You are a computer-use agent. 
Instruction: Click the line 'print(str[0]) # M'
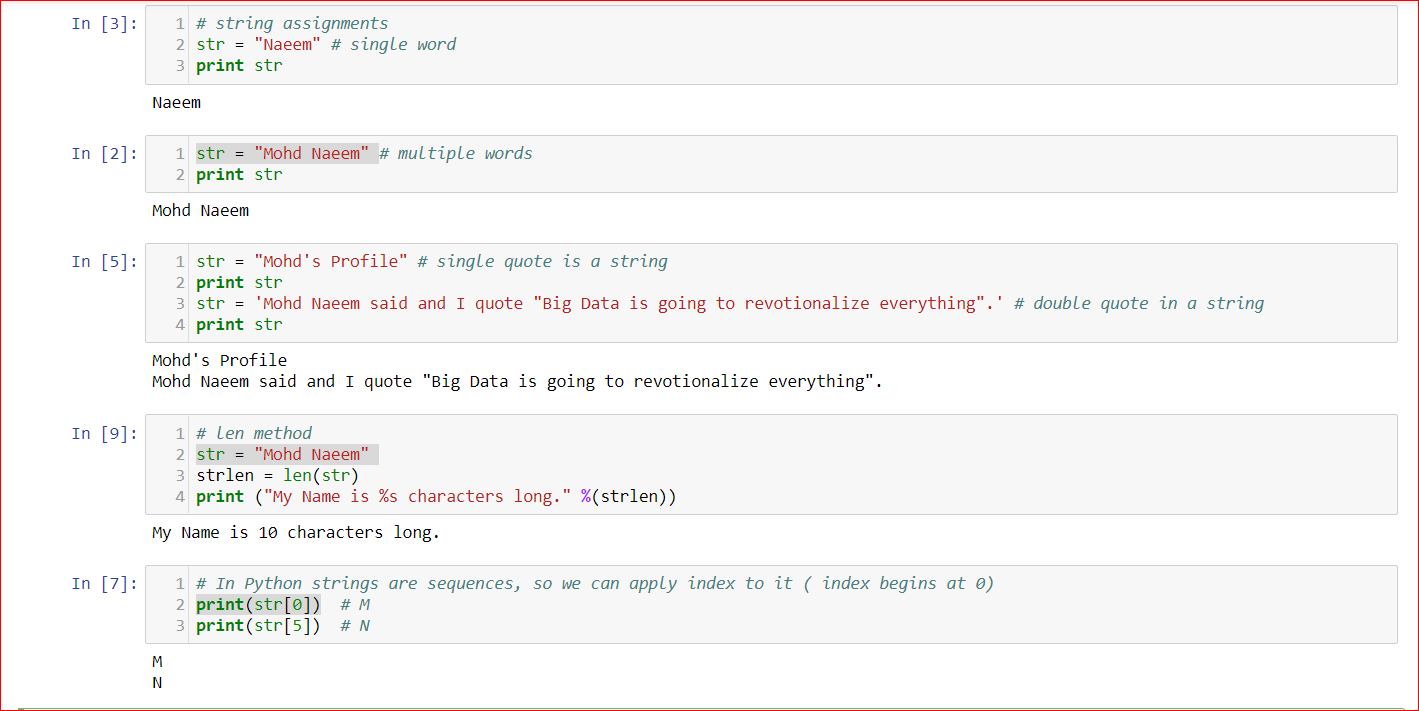click(x=284, y=604)
